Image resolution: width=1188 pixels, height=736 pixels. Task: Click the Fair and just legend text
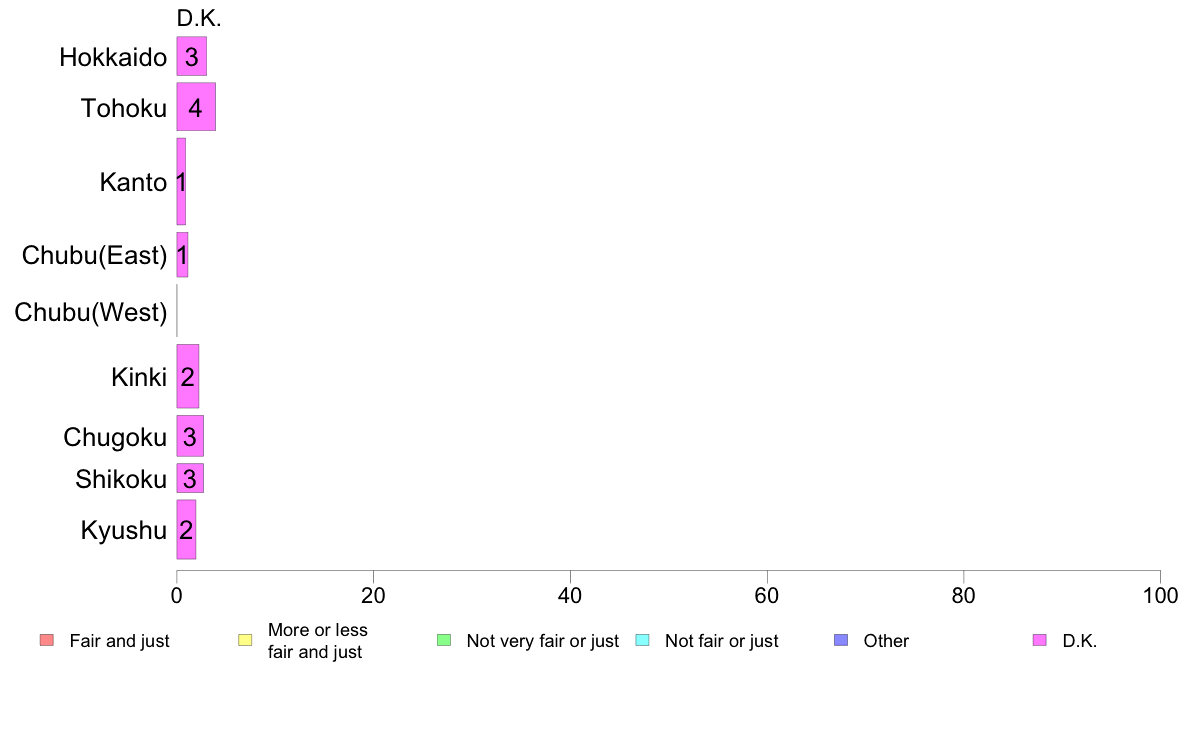click(x=119, y=641)
